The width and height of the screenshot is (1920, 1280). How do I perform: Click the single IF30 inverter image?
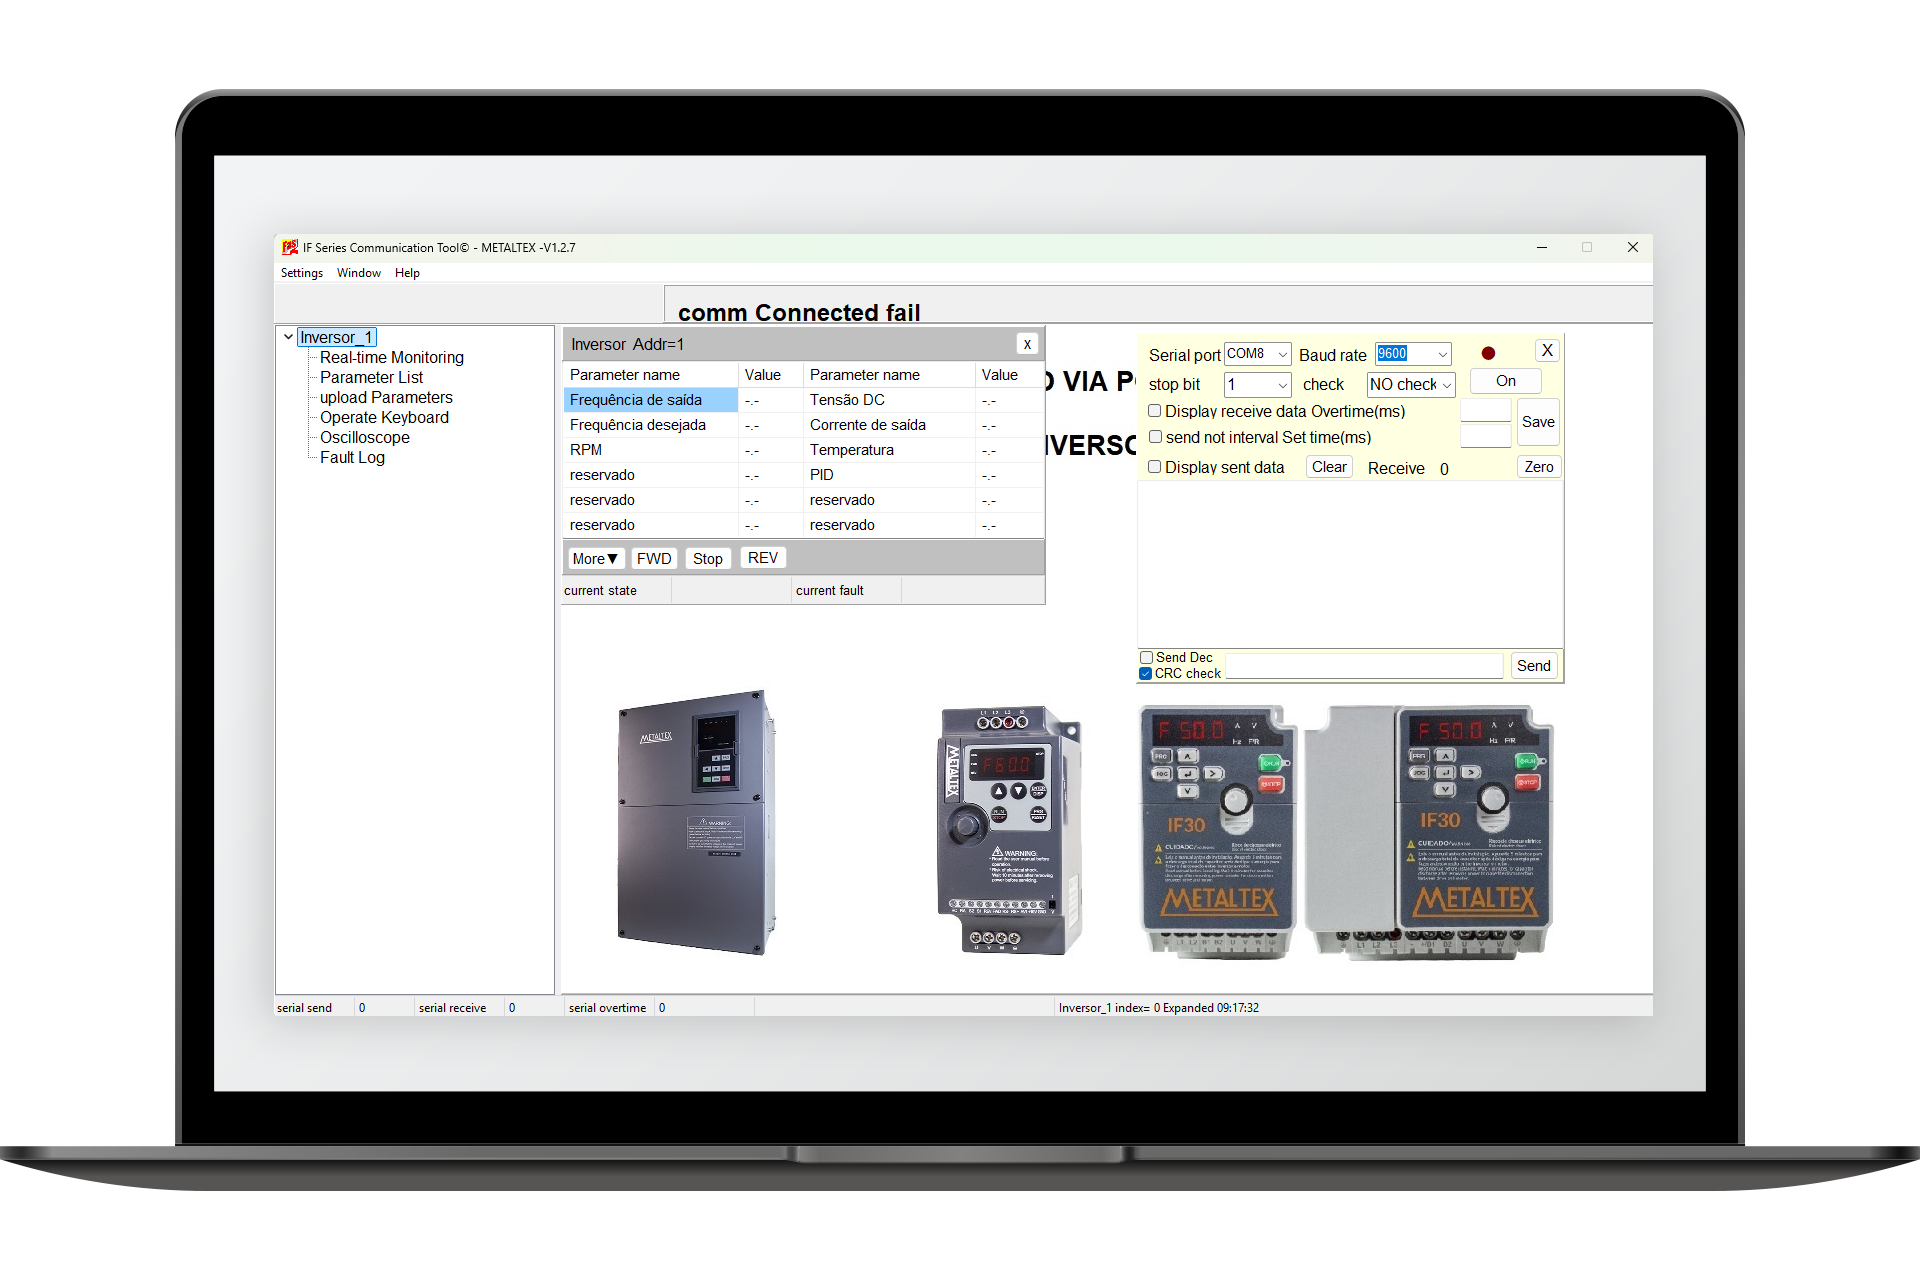coord(1218,832)
